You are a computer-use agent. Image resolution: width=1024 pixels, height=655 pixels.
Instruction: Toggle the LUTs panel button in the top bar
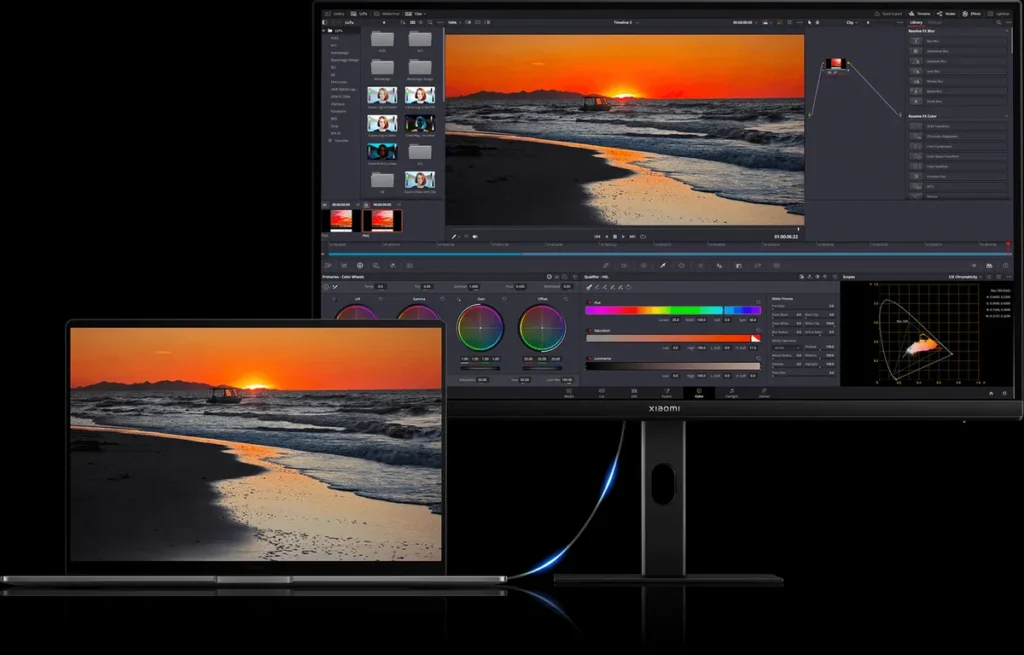(359, 13)
